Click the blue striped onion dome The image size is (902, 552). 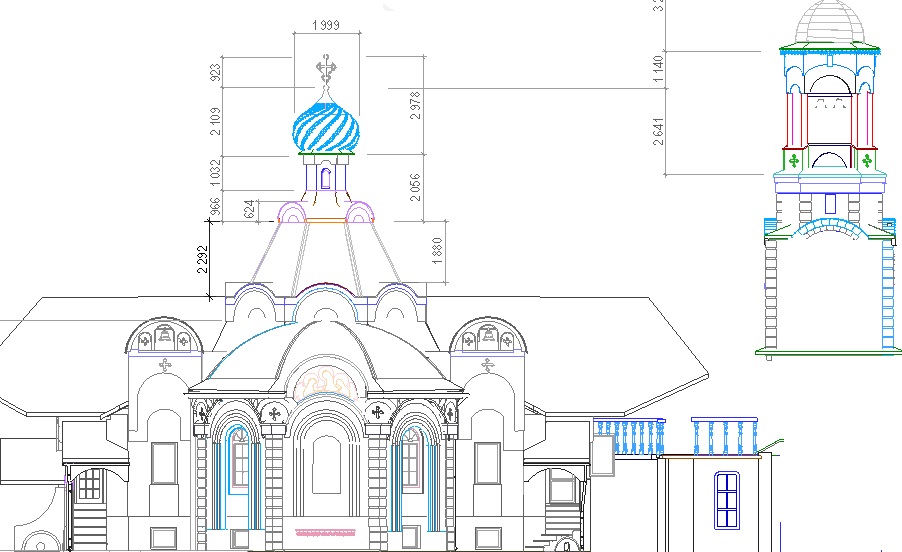tap(326, 127)
